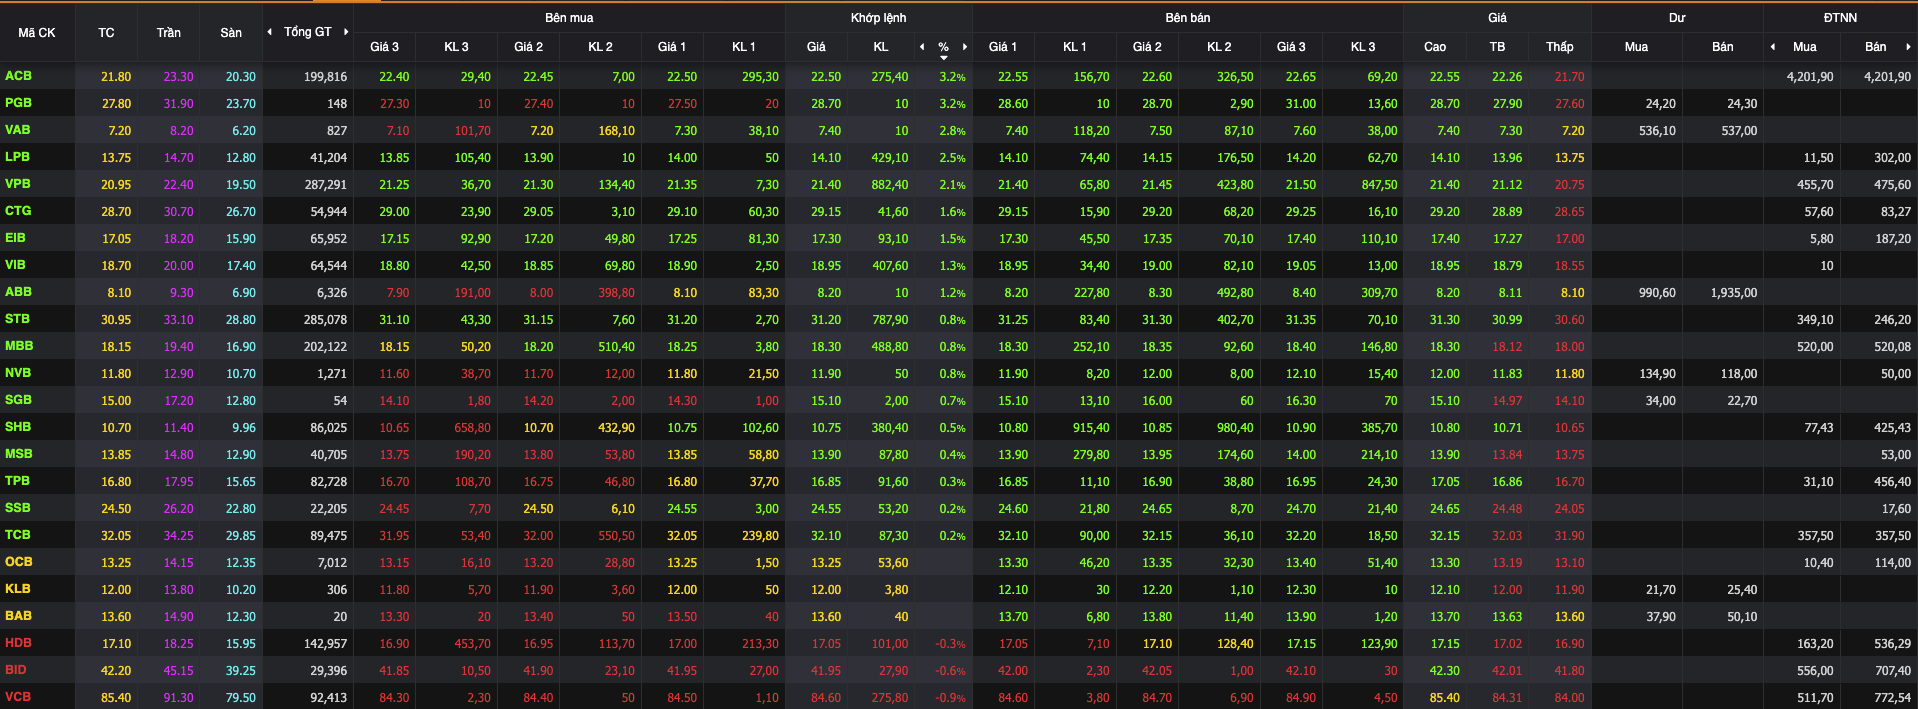The image size is (1918, 709).
Task: Click the left arrow beside the % column header
Action: [x=922, y=47]
